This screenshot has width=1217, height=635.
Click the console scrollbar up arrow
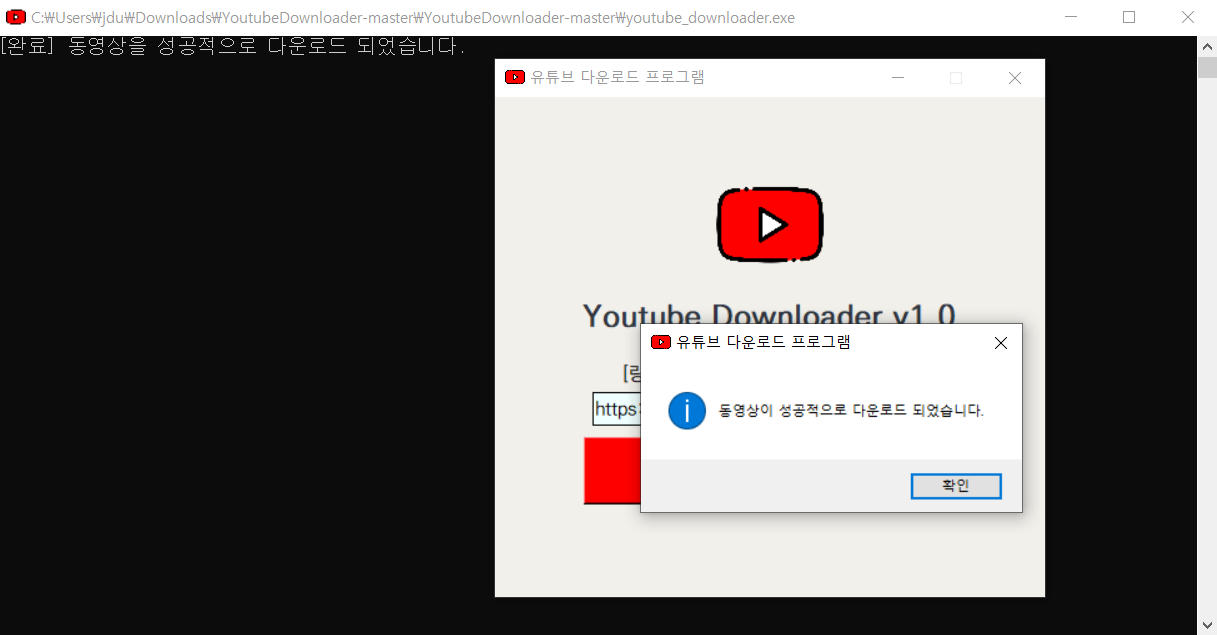1207,46
